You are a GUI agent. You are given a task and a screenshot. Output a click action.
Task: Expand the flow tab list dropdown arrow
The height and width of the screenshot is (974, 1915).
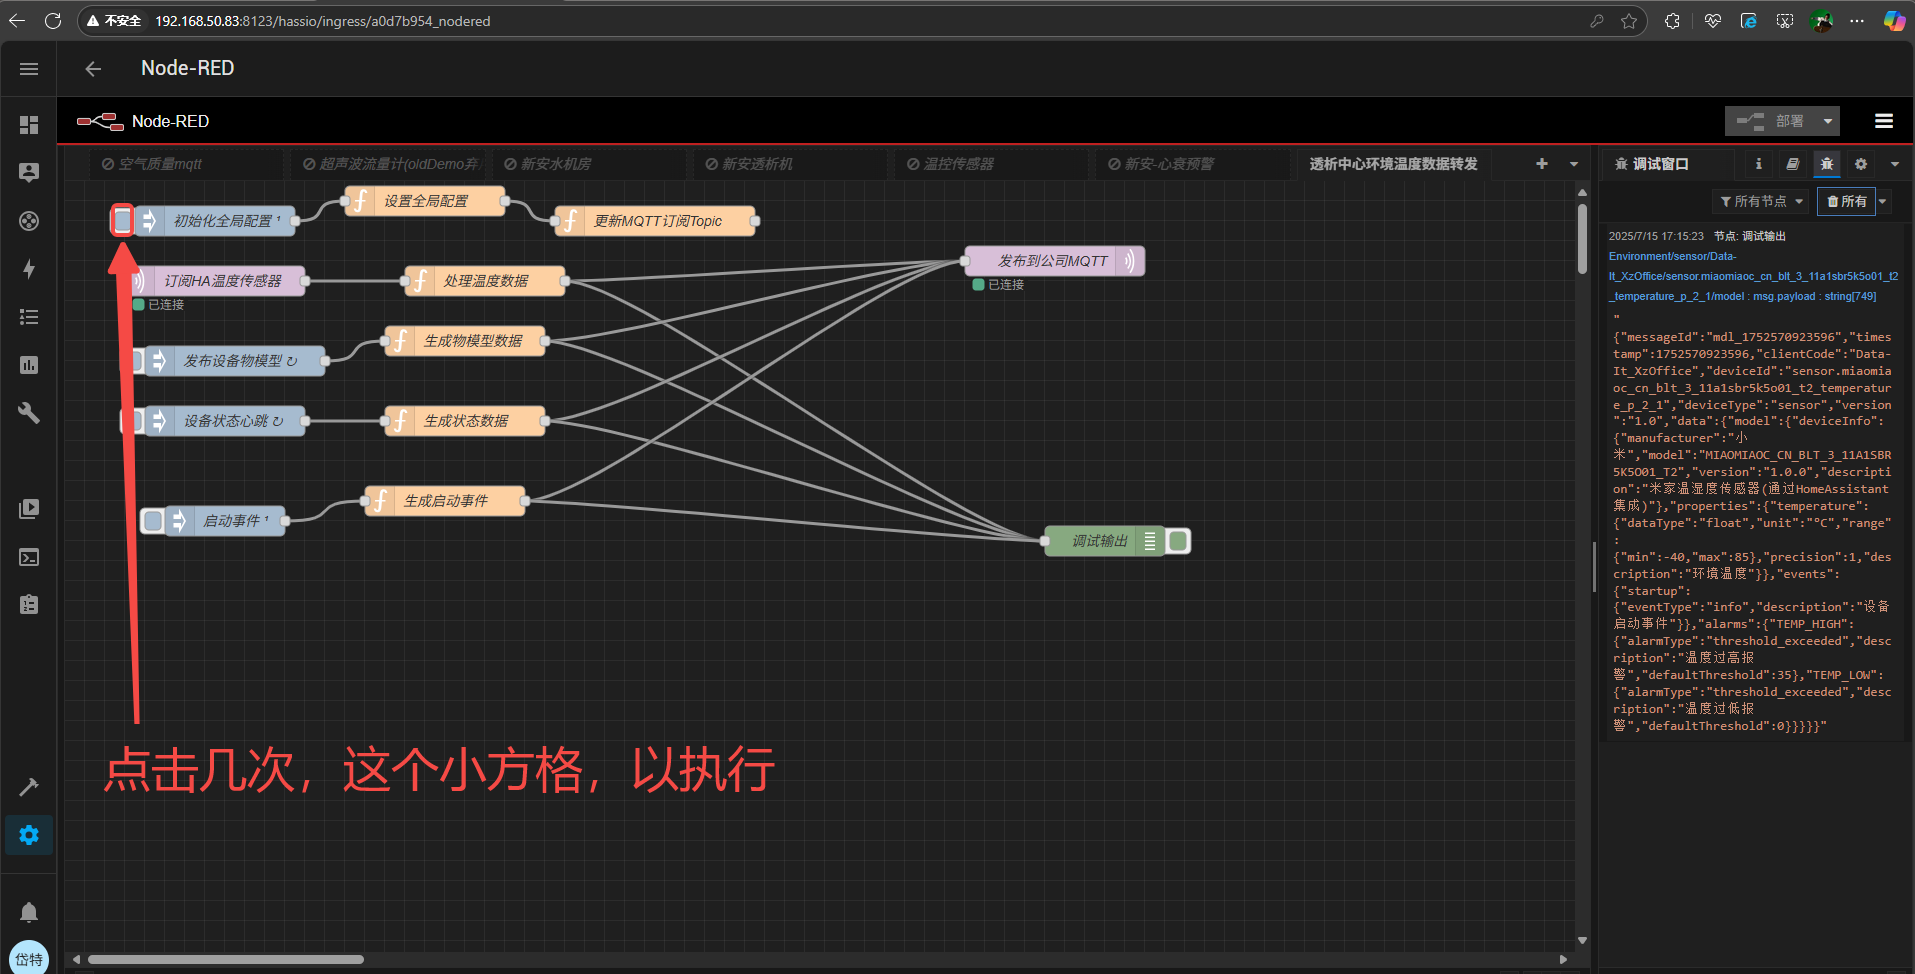pos(1573,164)
